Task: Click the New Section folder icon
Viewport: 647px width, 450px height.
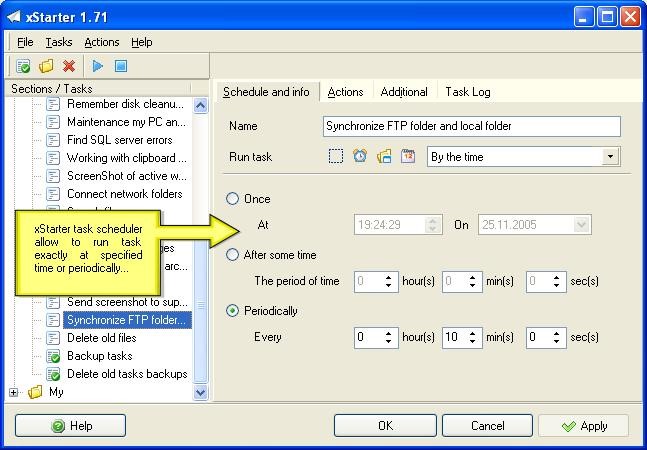Action: [46, 67]
